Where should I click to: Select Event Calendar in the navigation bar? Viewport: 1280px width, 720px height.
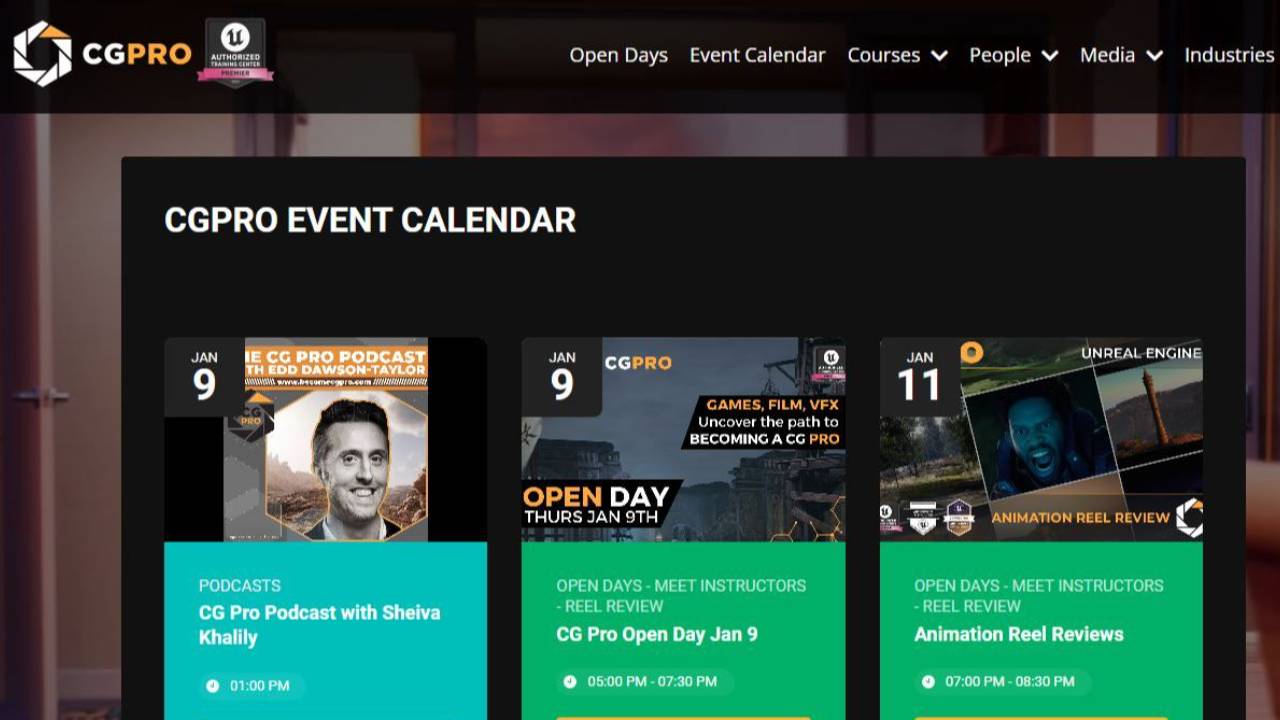[x=757, y=56]
